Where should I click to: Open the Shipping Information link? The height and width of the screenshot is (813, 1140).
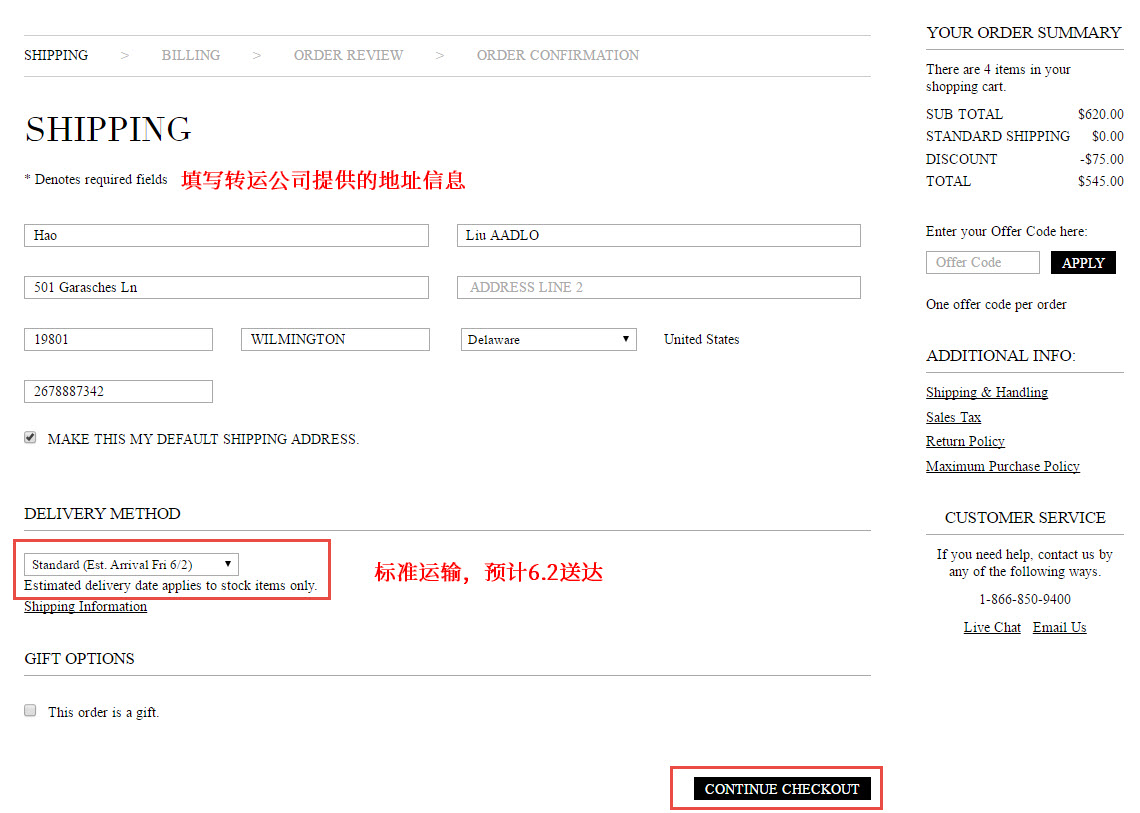pos(86,606)
